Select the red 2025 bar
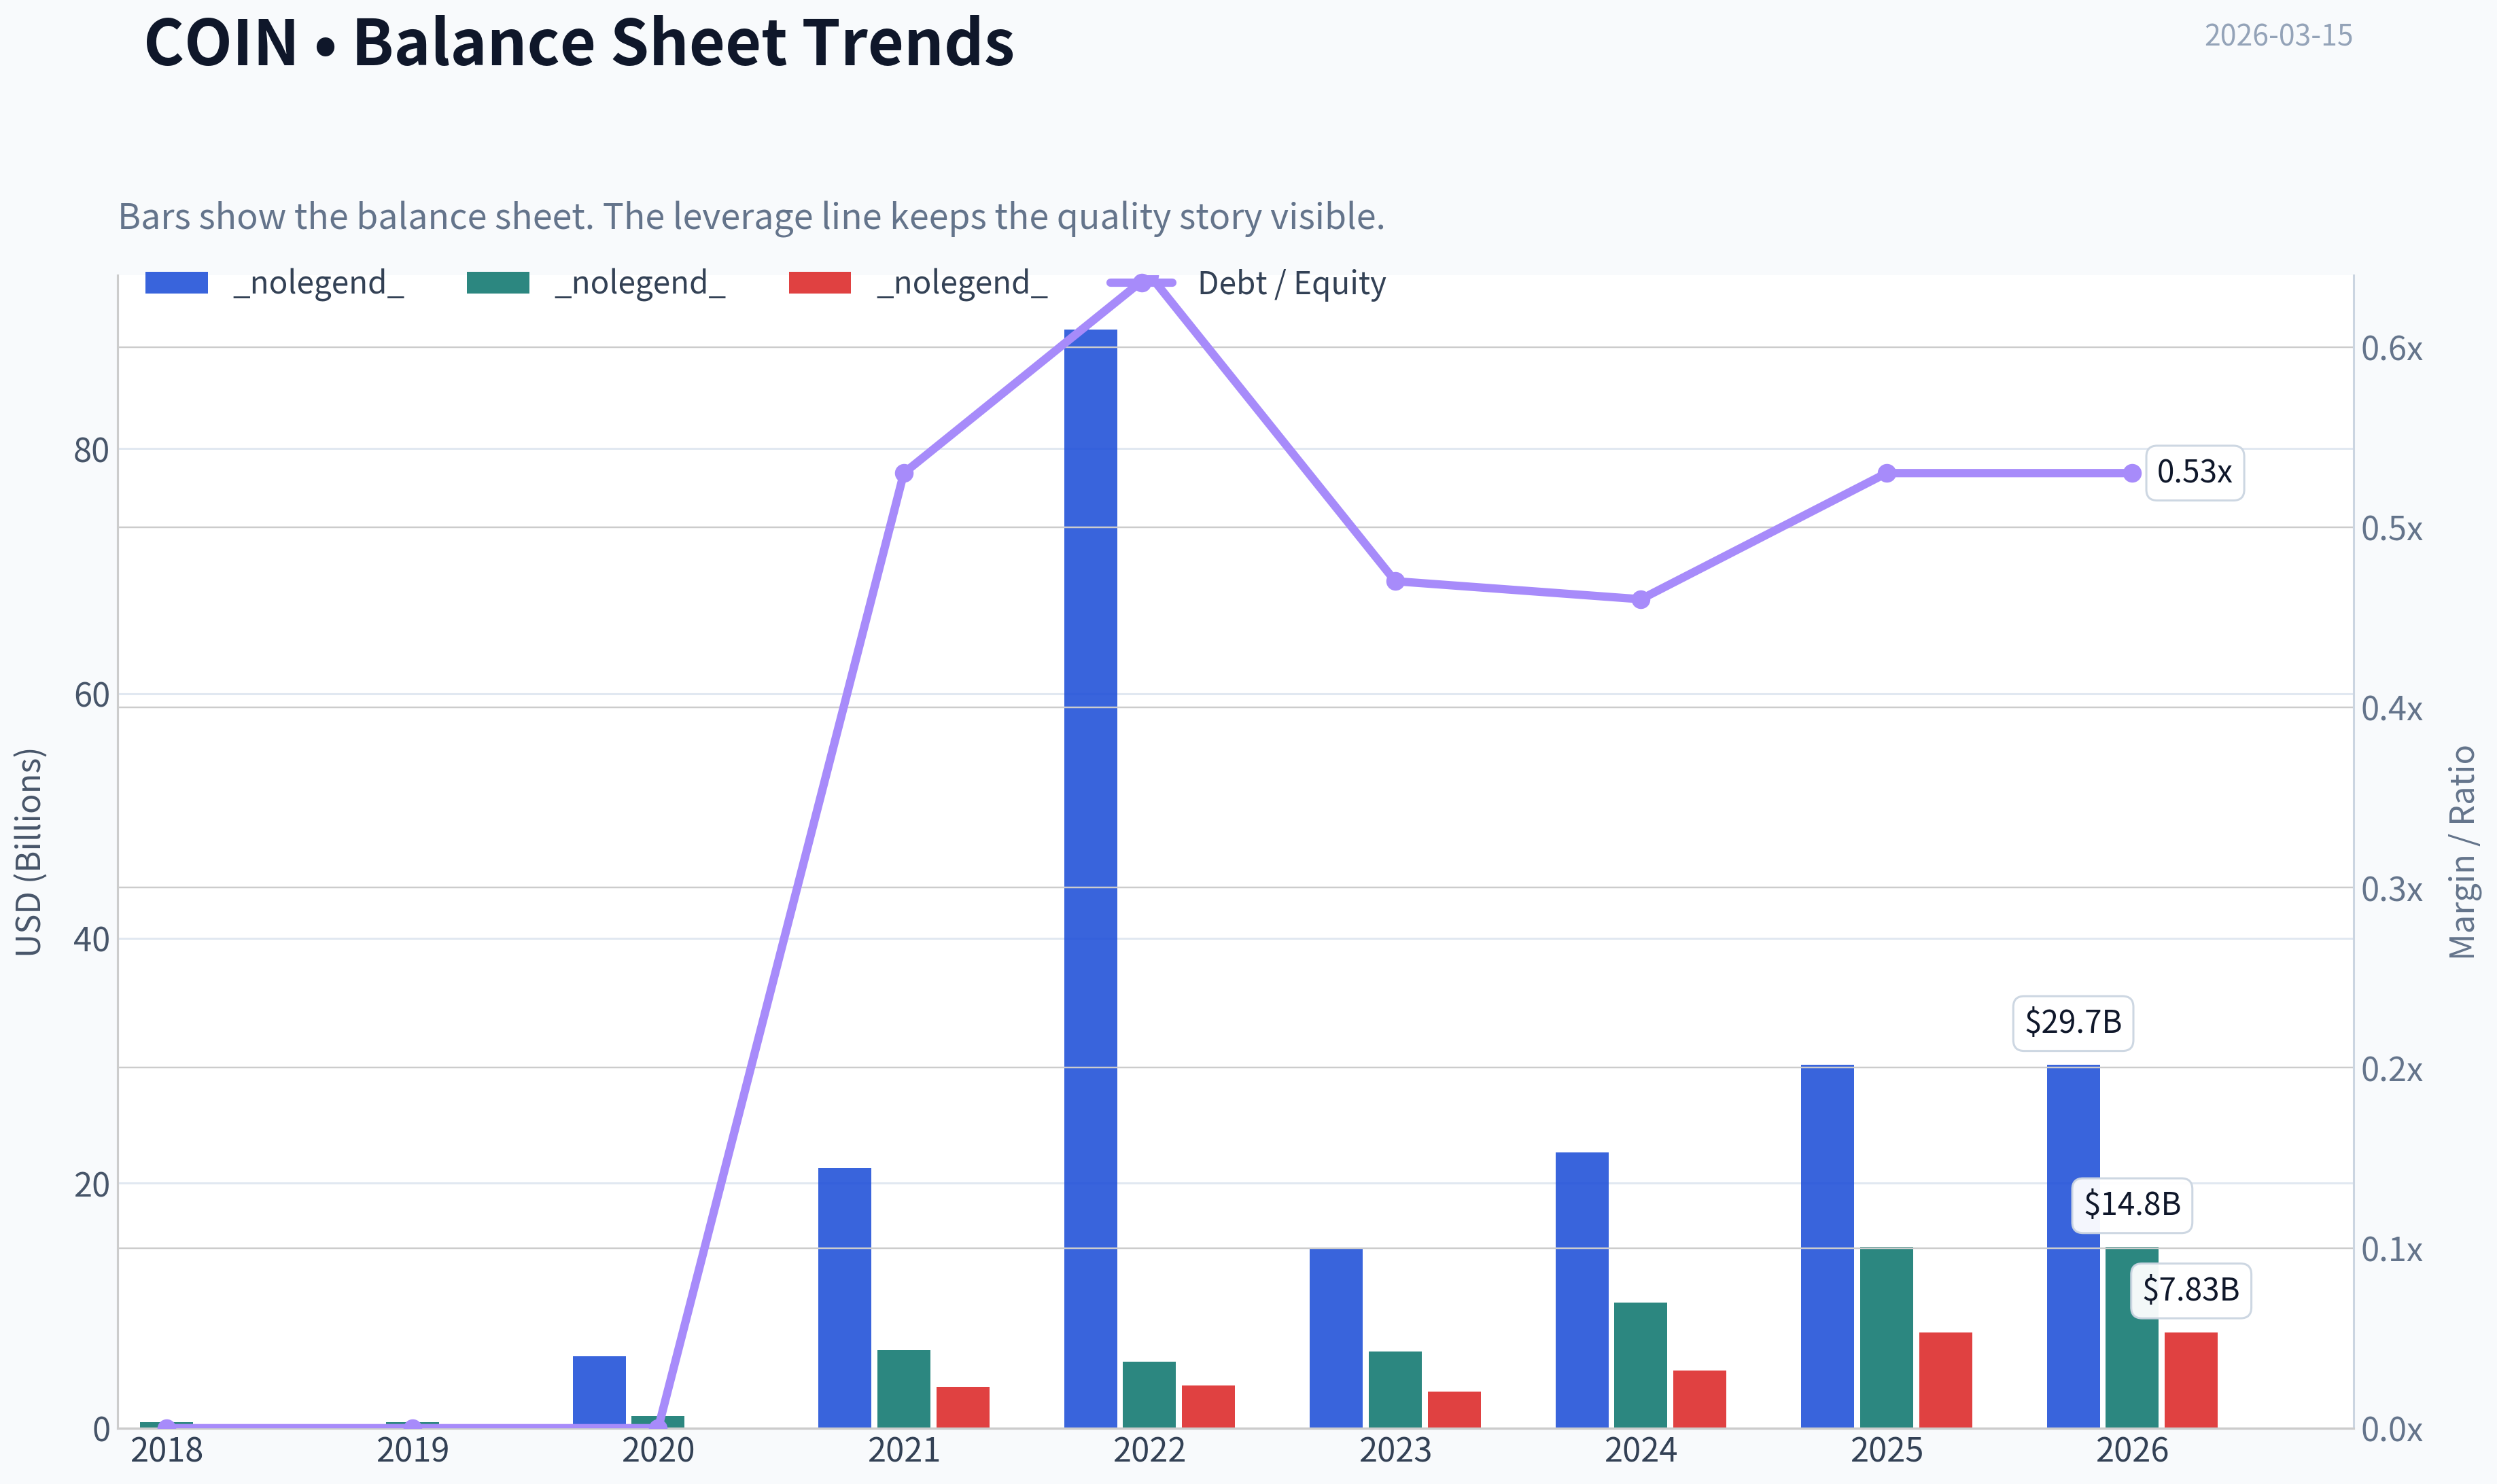 [x=1945, y=1380]
